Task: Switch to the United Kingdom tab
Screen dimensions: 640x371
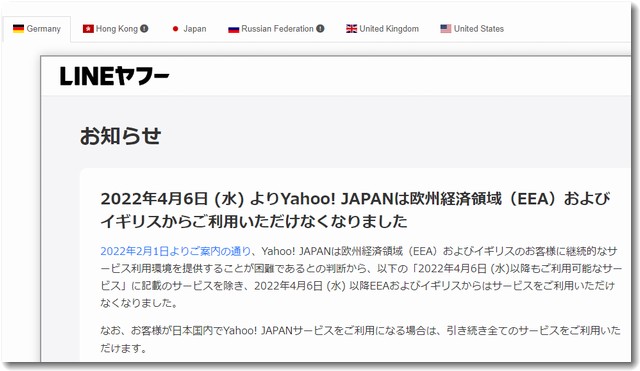Action: 382,29
